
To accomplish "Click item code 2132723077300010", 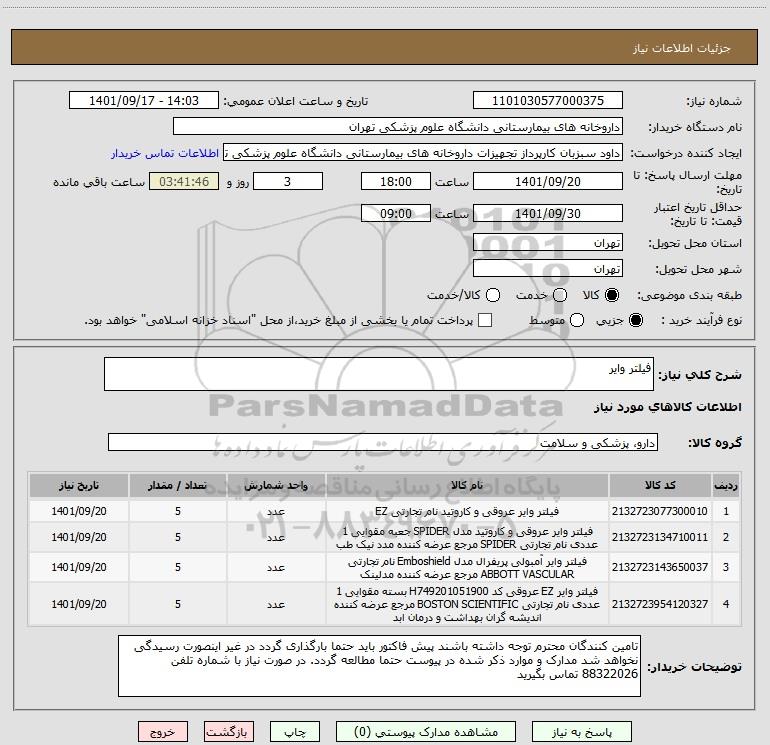I will tap(660, 511).
